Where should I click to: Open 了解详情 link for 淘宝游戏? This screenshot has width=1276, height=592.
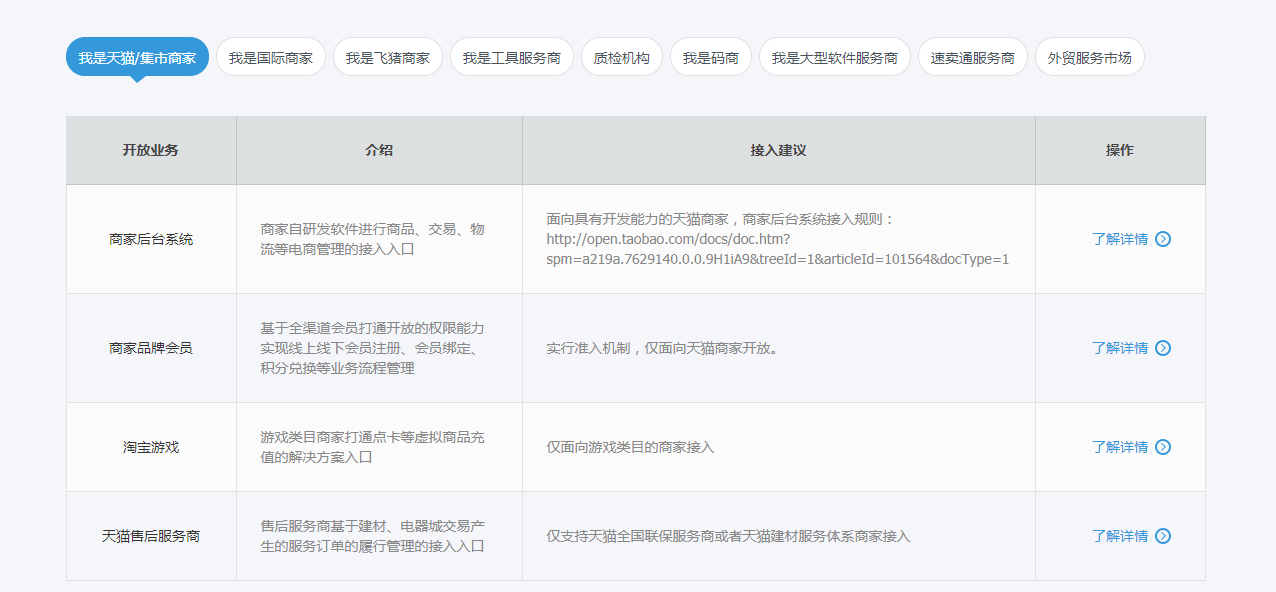pos(1120,447)
